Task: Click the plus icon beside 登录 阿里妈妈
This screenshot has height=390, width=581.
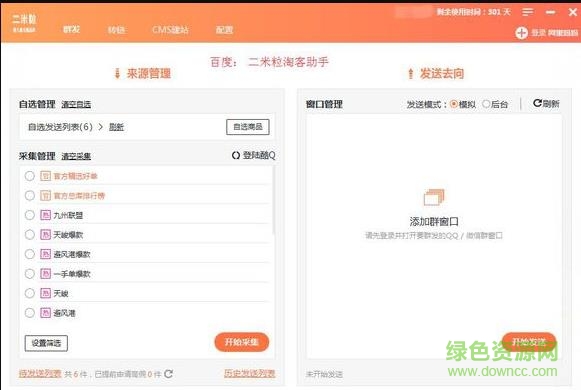Action: [x=521, y=33]
